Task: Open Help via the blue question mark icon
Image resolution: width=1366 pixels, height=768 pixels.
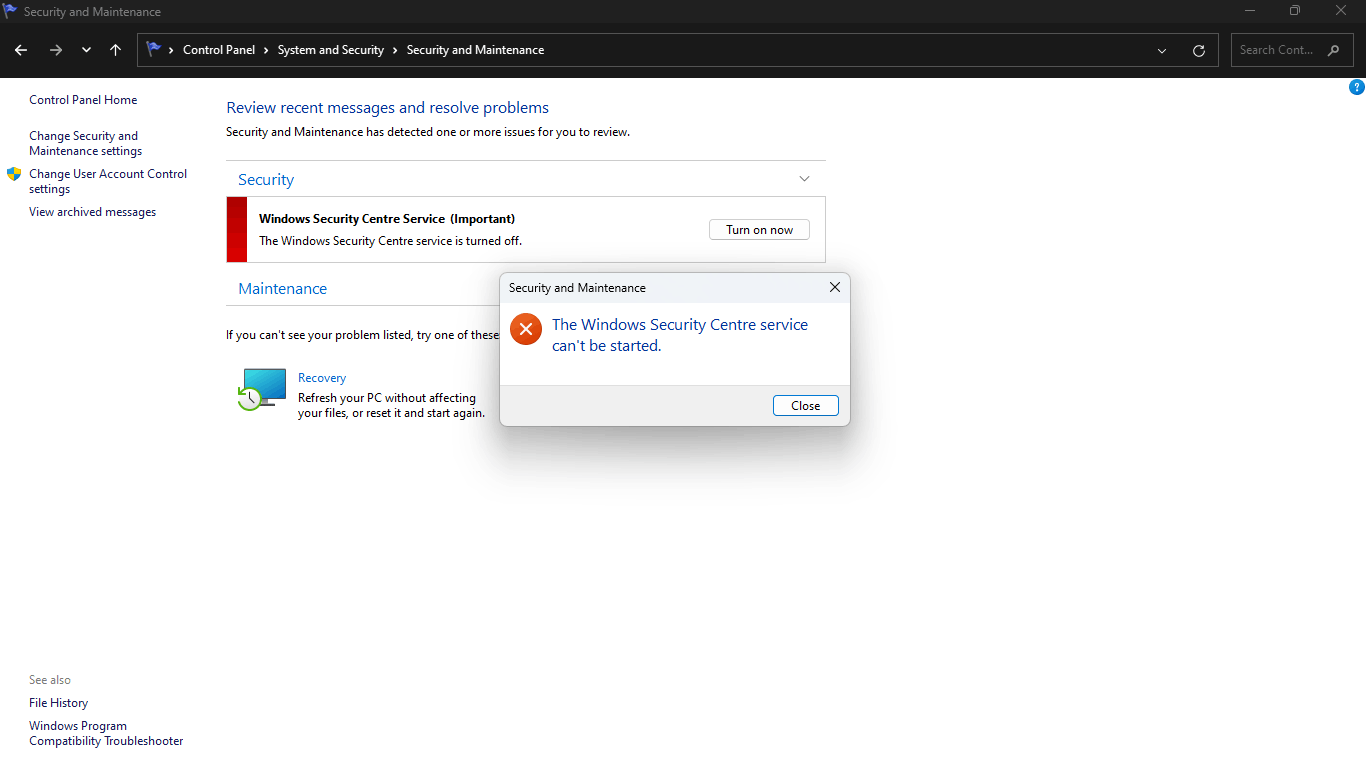Action: point(1357,87)
